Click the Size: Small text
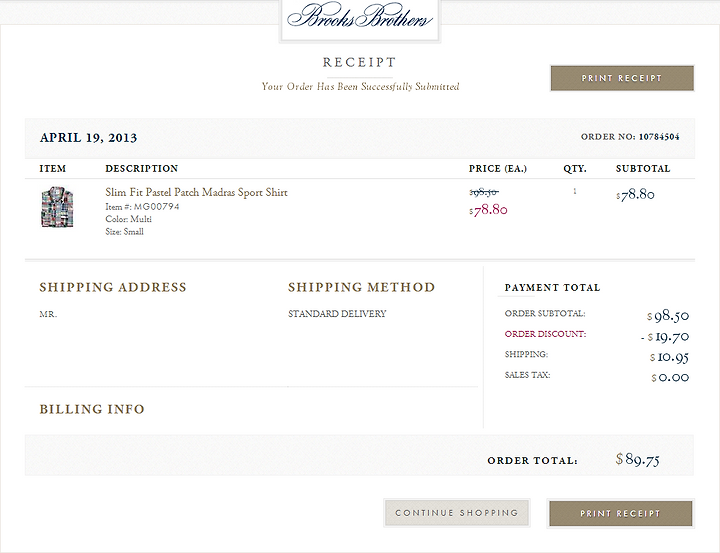This screenshot has height=553, width=720. [x=124, y=231]
